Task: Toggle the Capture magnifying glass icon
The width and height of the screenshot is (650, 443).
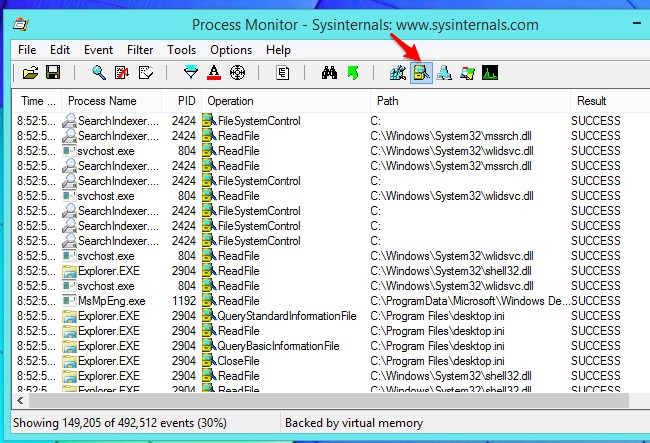Action: coord(99,73)
